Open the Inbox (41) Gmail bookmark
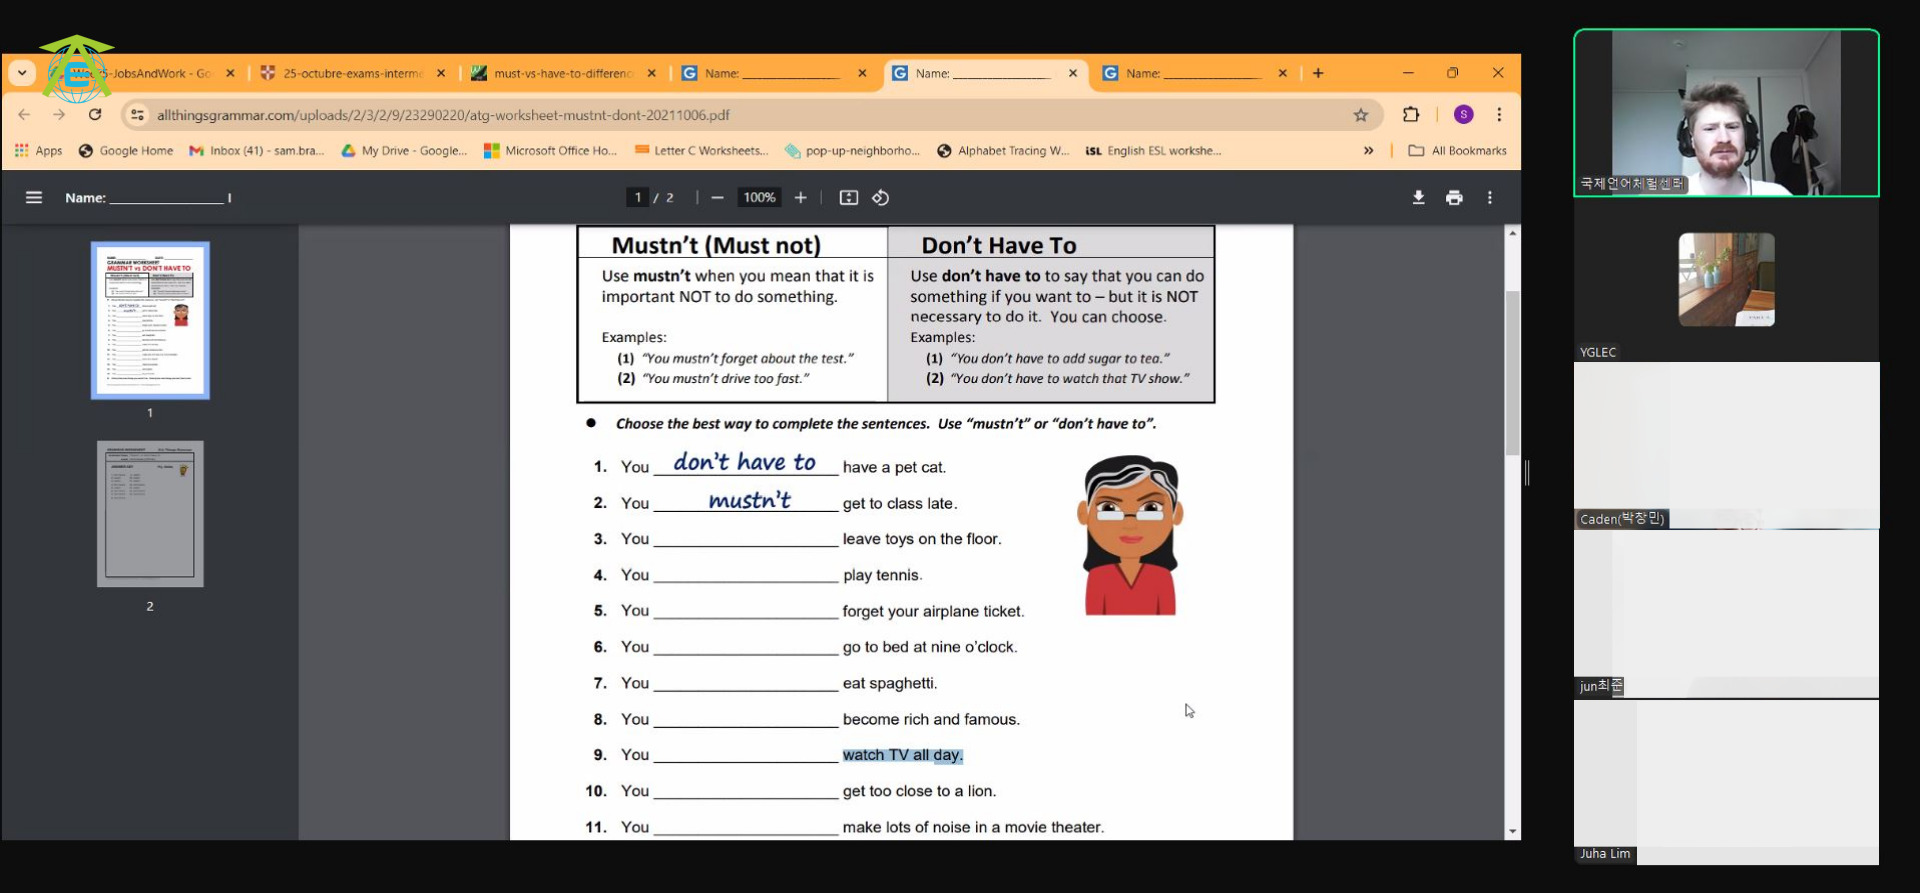Image resolution: width=1920 pixels, height=893 pixels. 257,151
